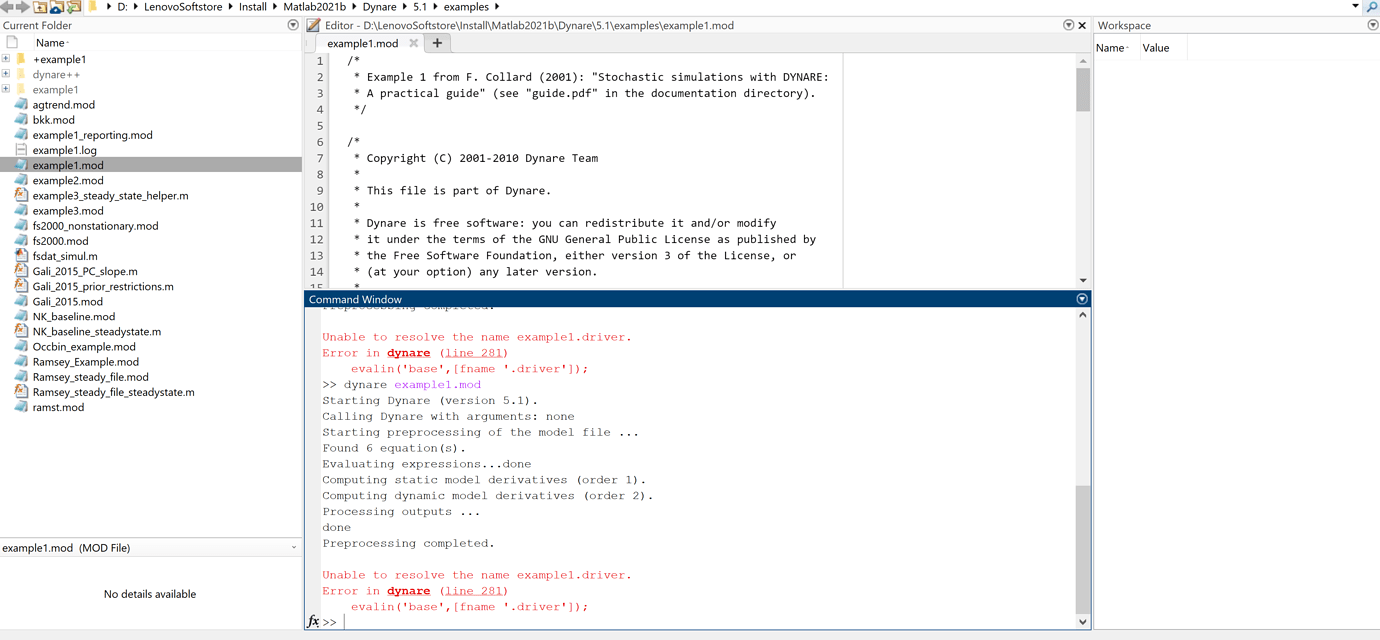
Task: Open the line 281 error hyperlink
Action: (473, 591)
